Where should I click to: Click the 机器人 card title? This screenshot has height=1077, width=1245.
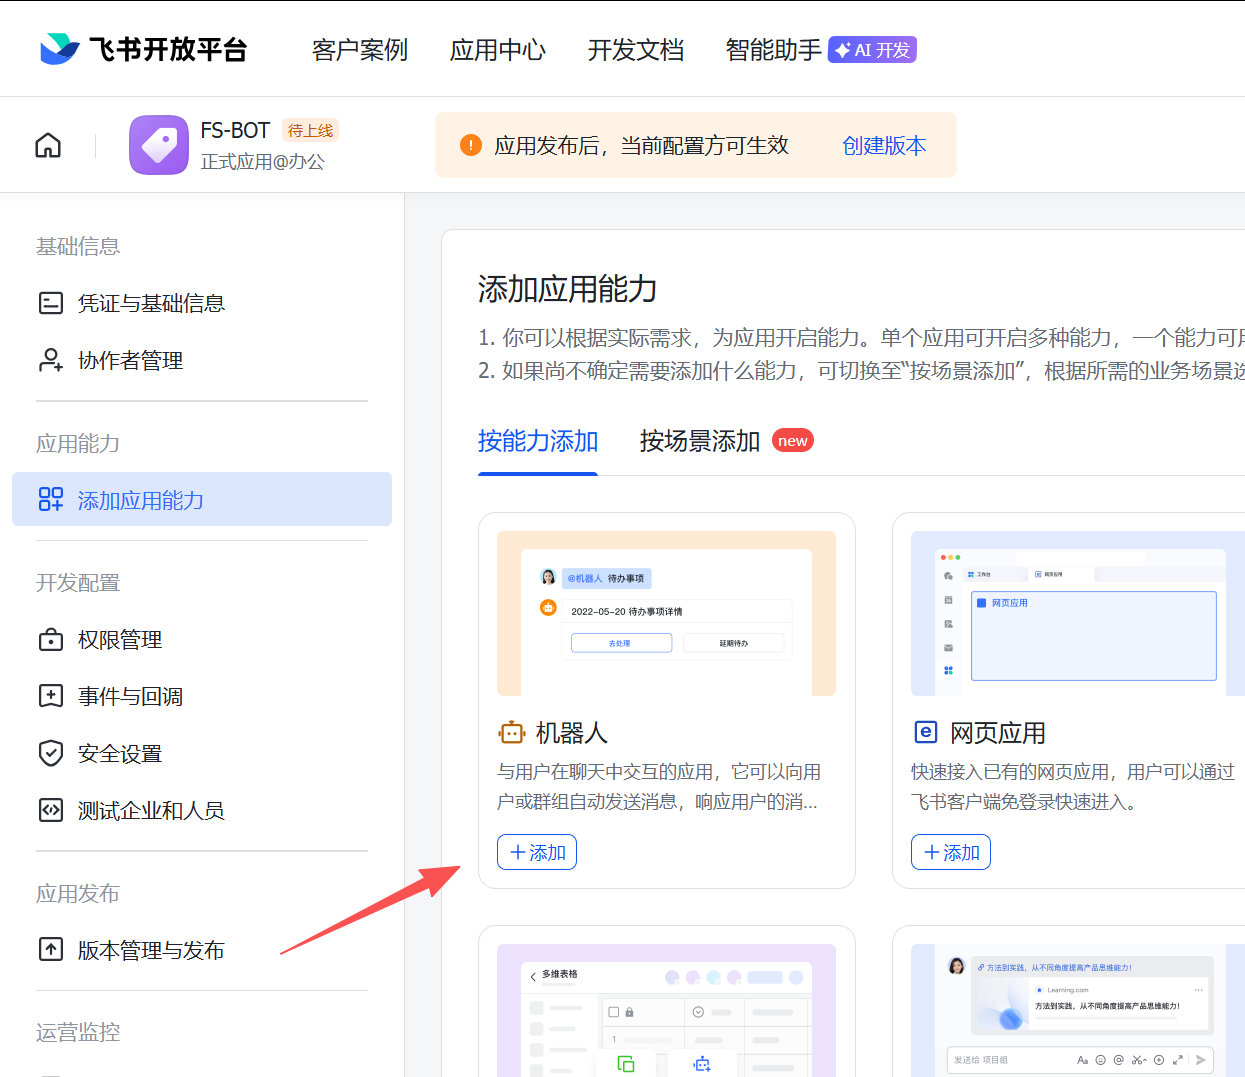point(572,733)
